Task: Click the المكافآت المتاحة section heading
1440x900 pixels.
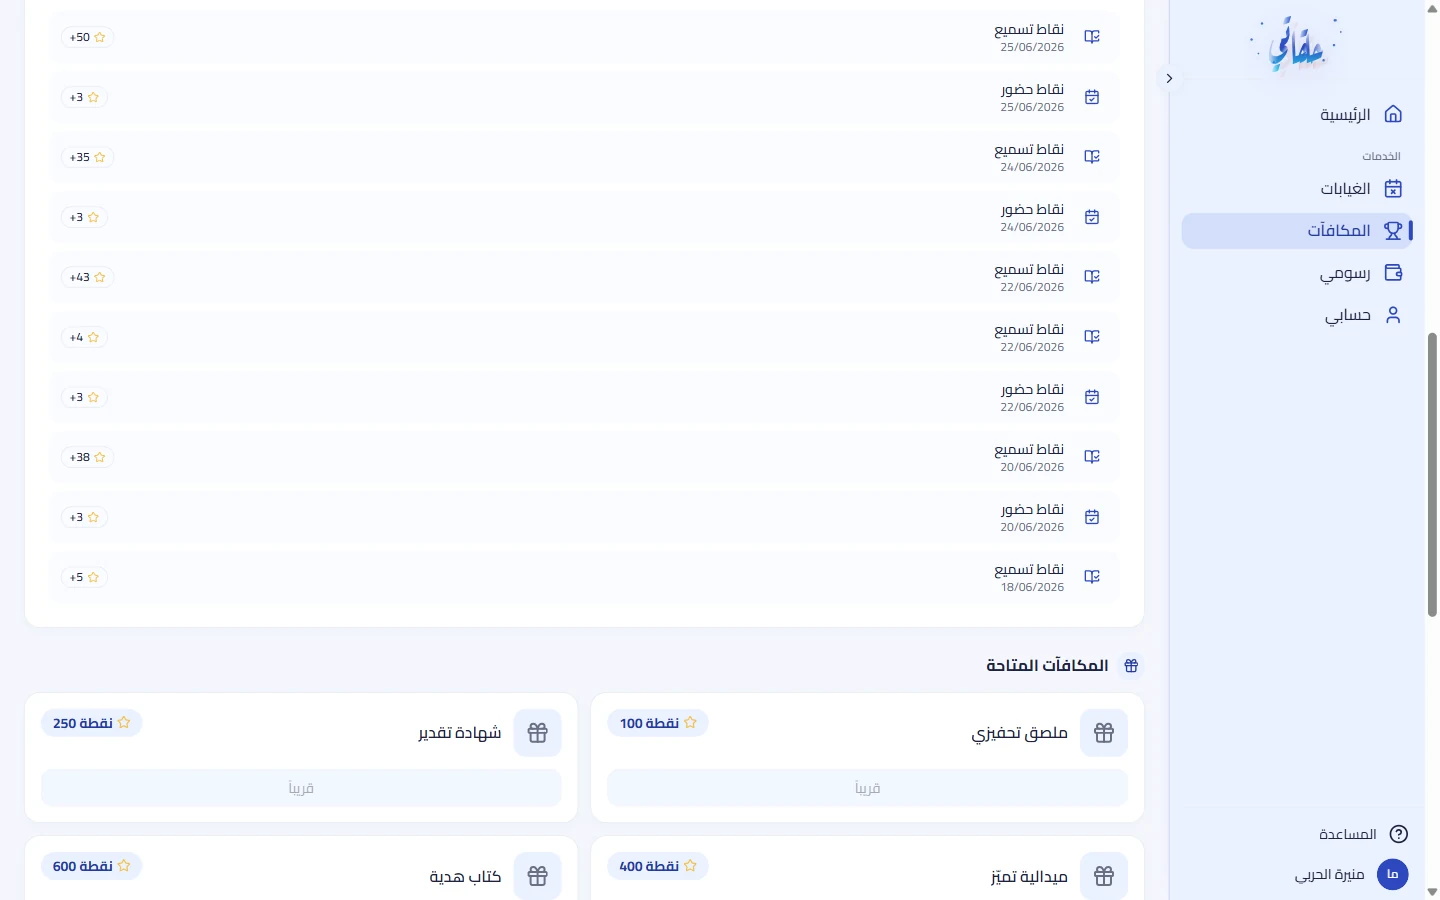Action: coord(1047,665)
